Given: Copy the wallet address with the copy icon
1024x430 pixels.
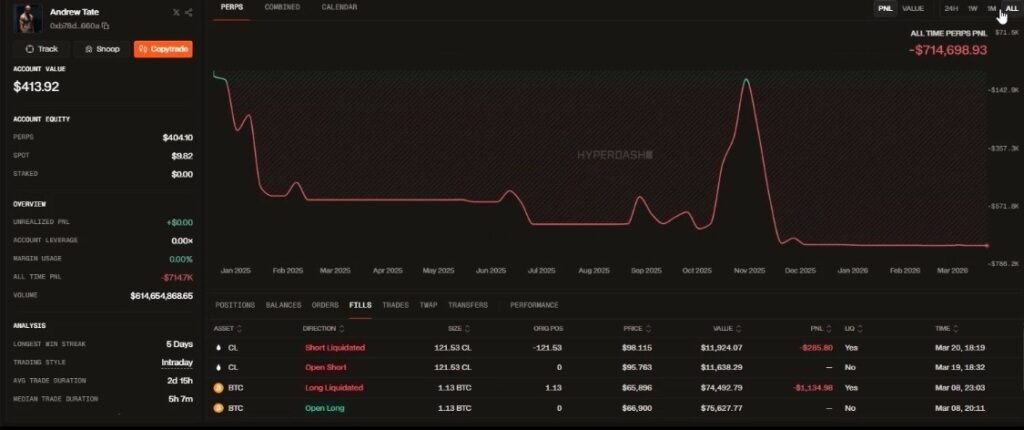Looking at the screenshot, I should [106, 25].
